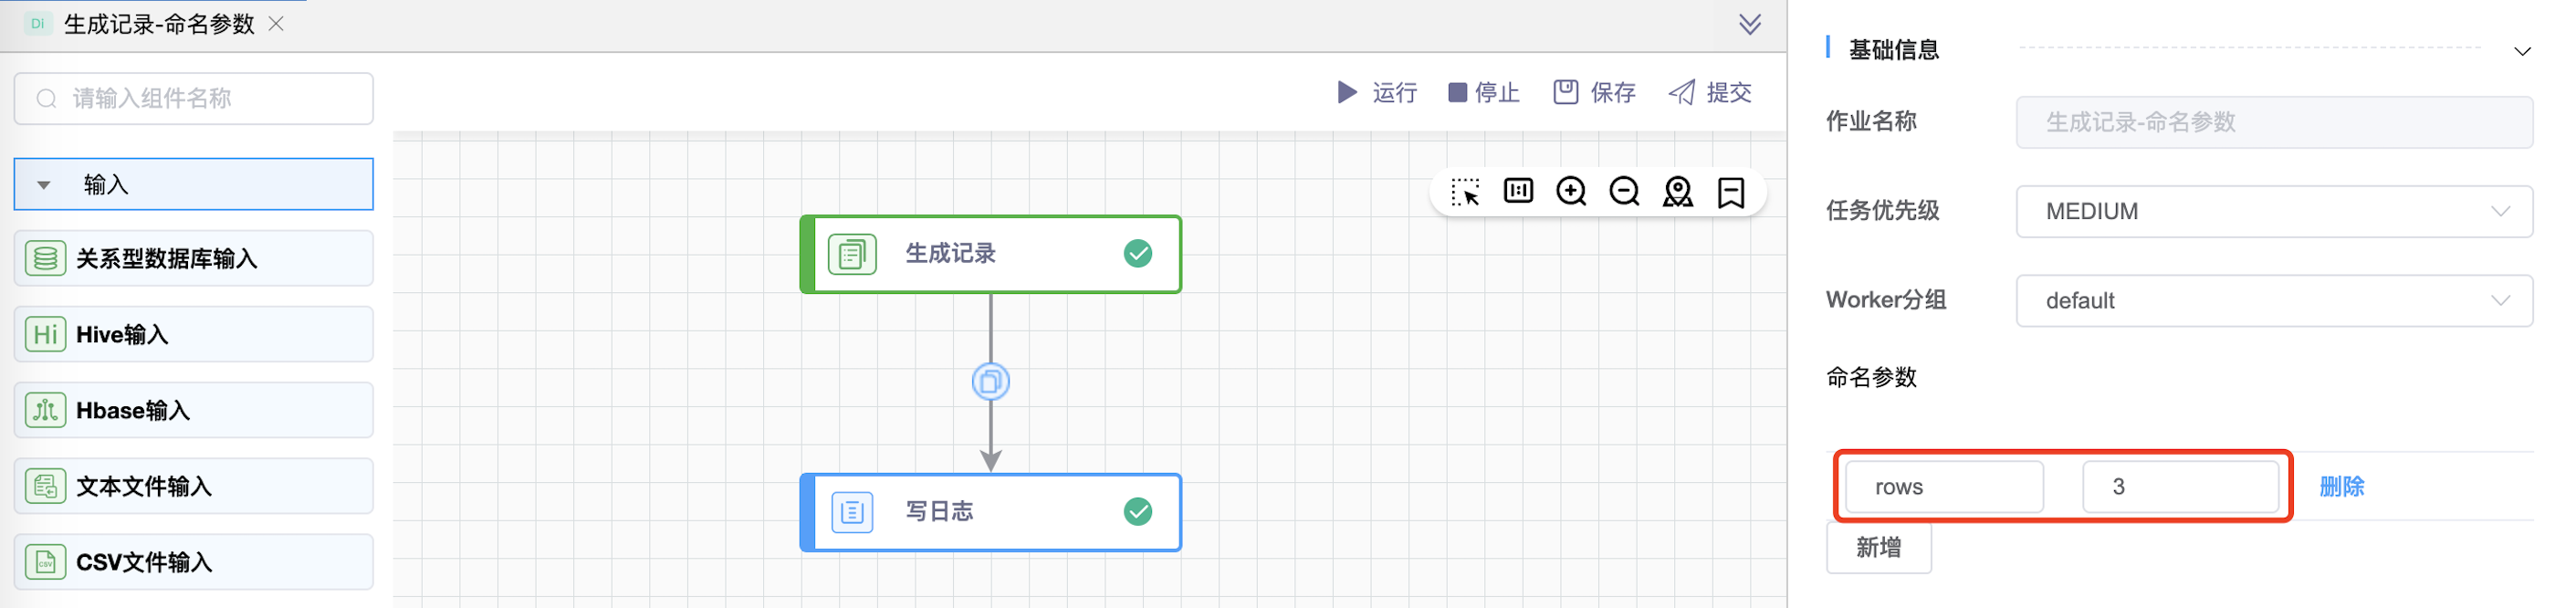This screenshot has height=608, width=2576.
Task: Select the 写日志 node on canvas
Action: (x=990, y=512)
